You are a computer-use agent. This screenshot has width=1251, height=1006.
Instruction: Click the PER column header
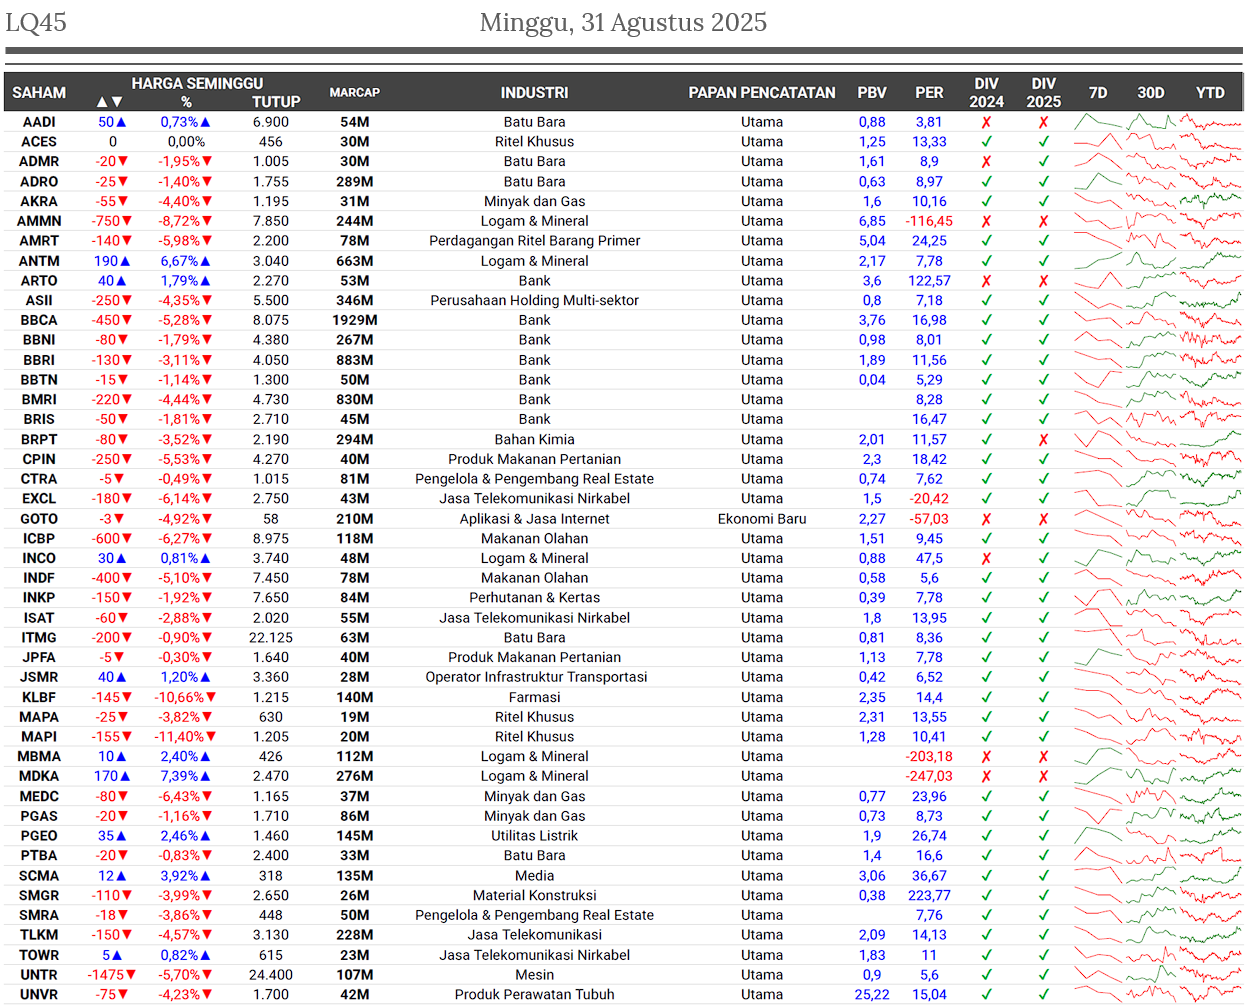(x=929, y=93)
